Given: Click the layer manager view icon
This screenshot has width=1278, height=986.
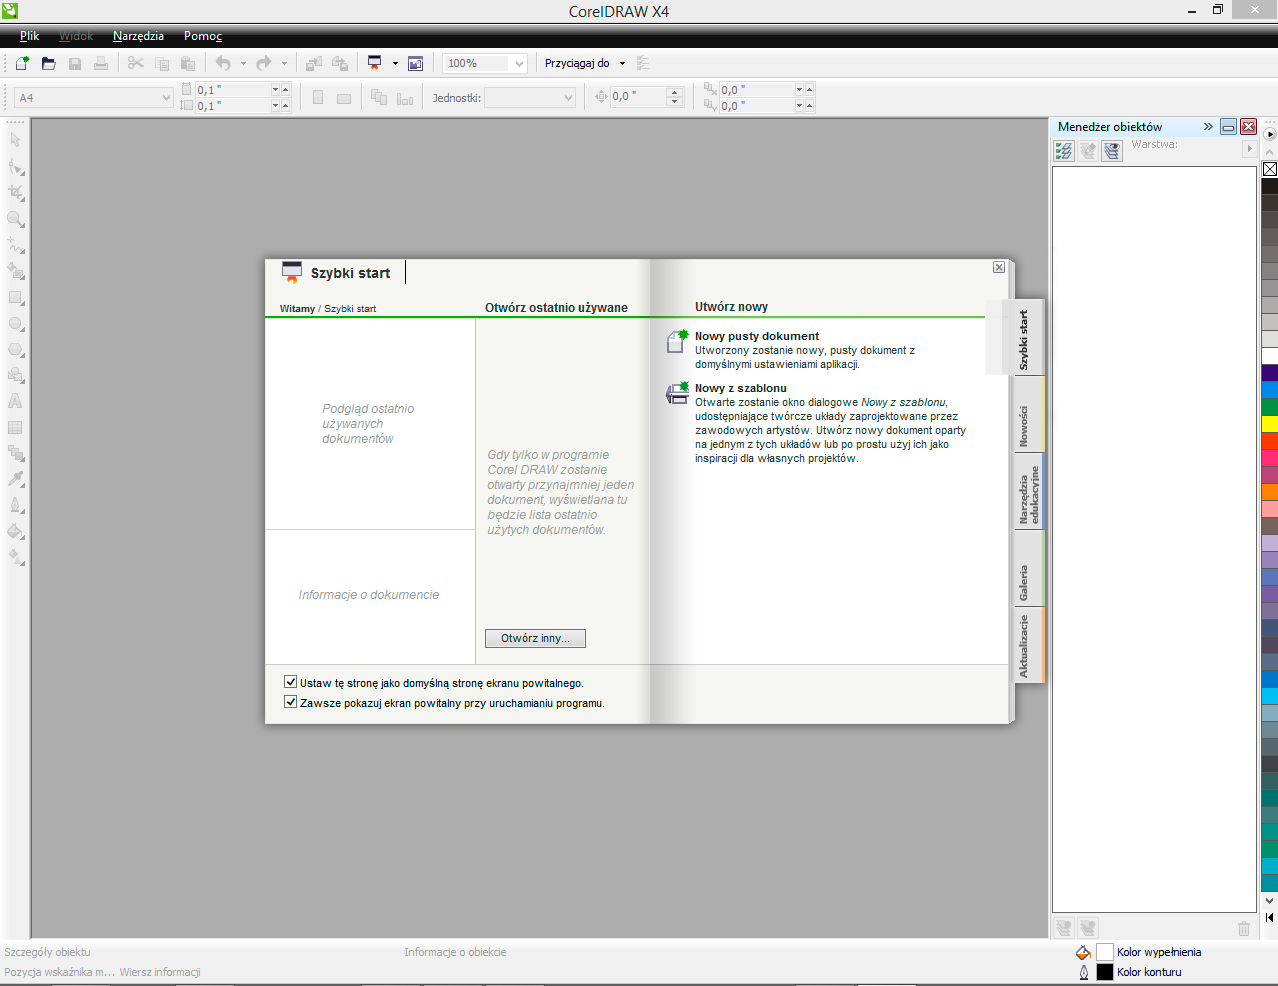Looking at the screenshot, I should [x=1112, y=151].
